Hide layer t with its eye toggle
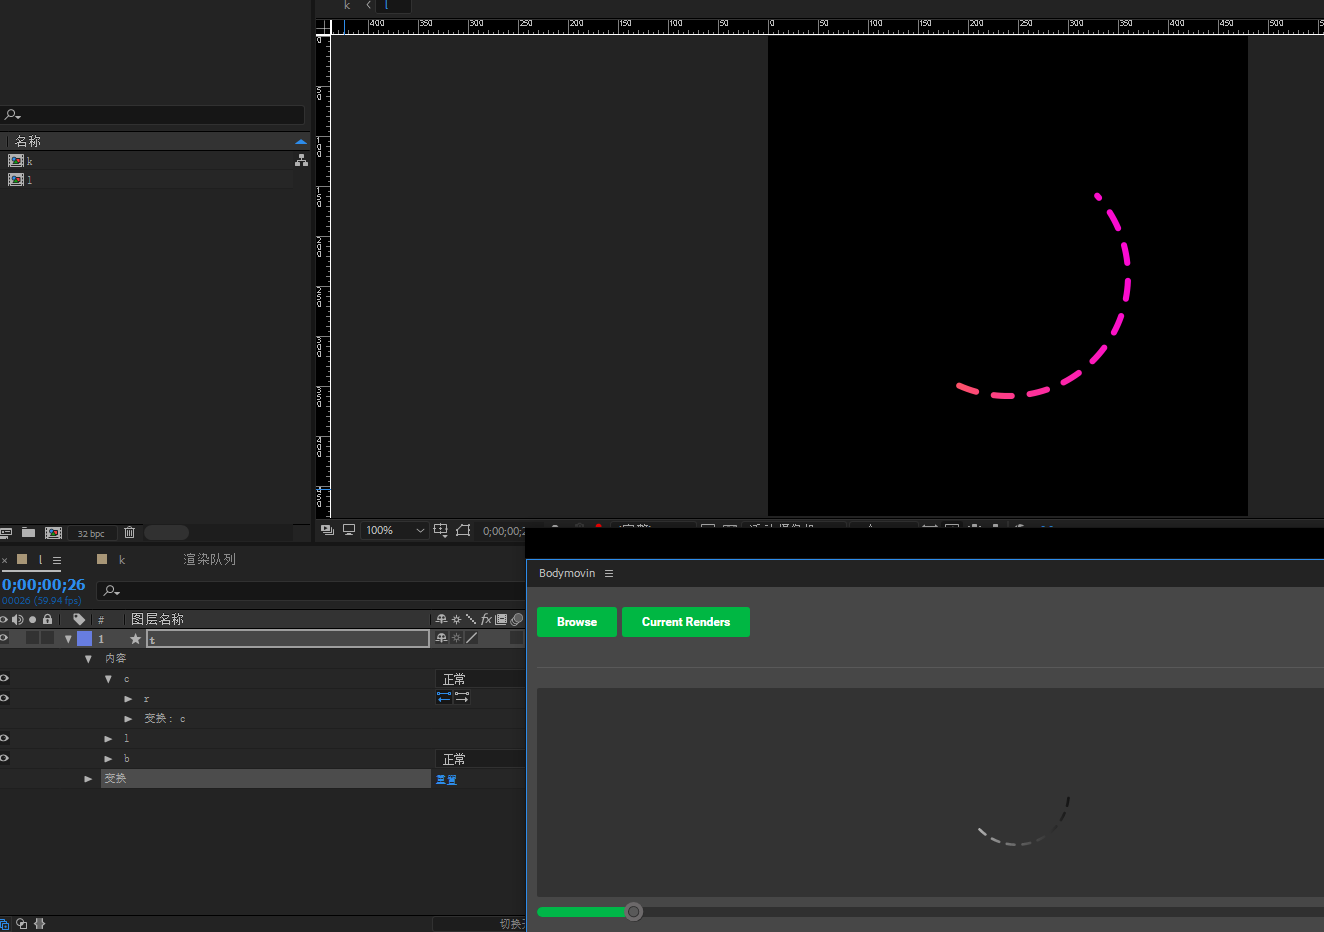This screenshot has width=1324, height=932. point(4,637)
